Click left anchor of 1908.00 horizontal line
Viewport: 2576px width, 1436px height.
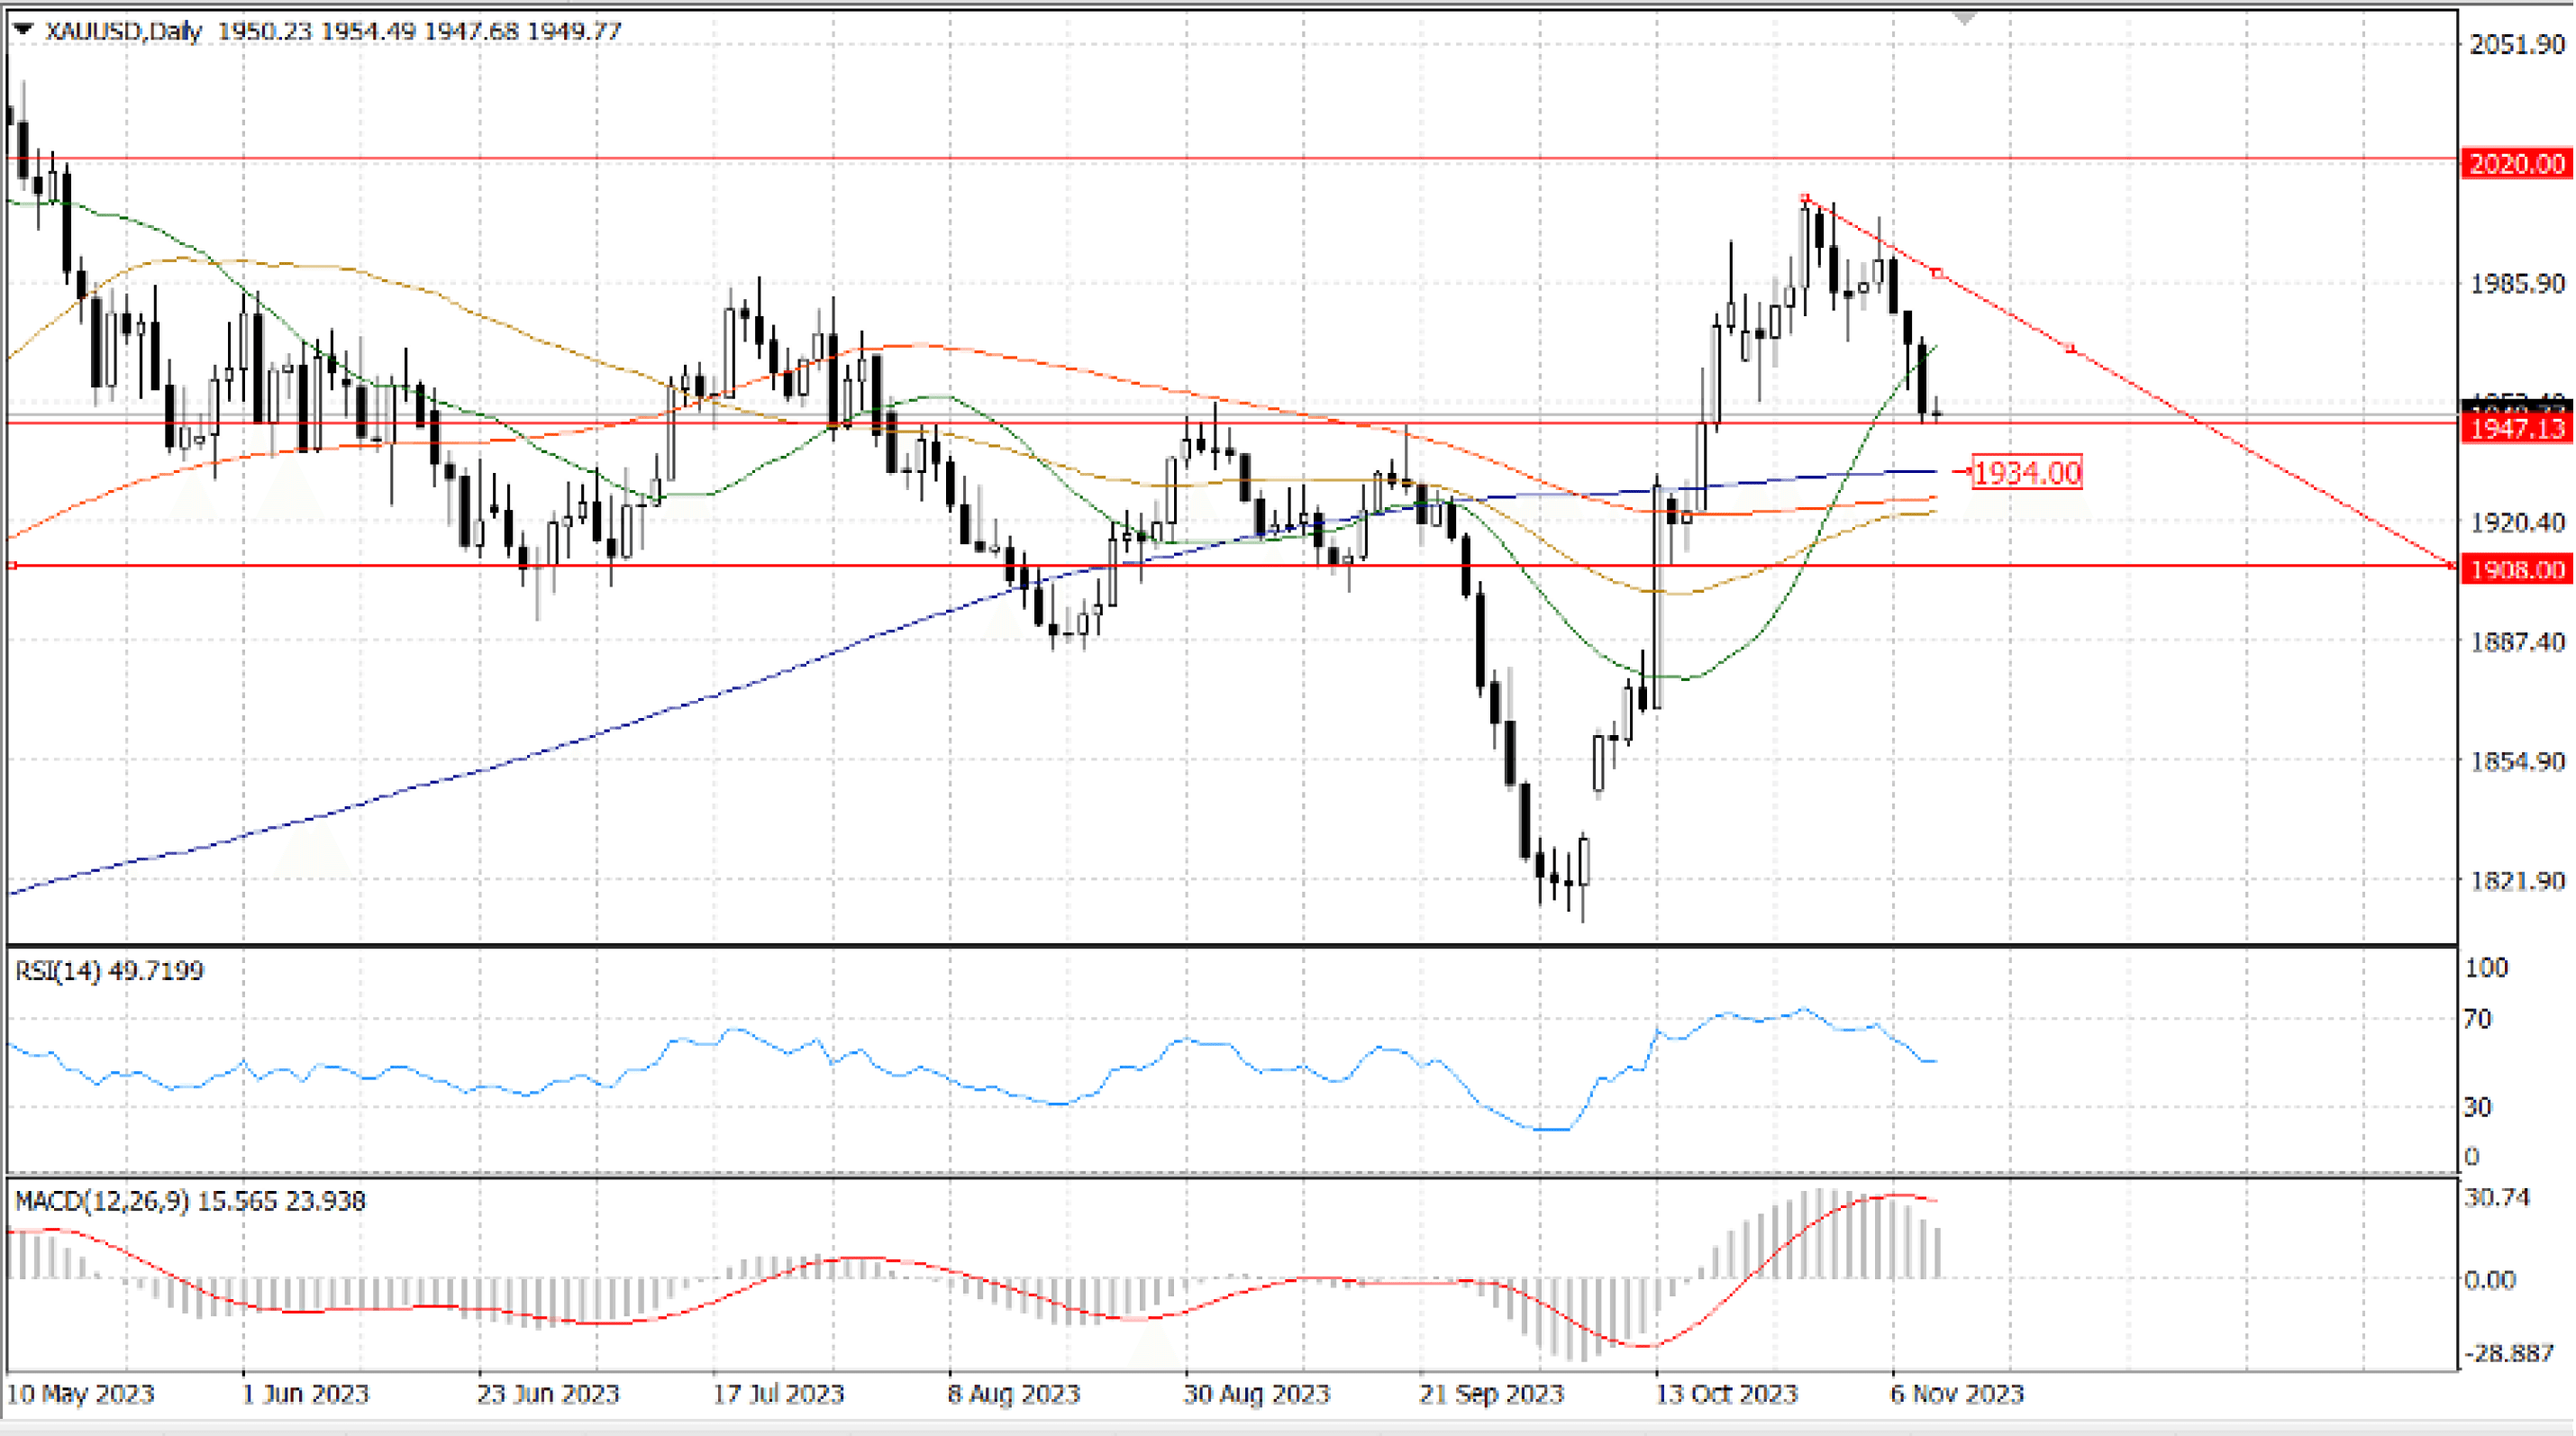tap(13, 566)
